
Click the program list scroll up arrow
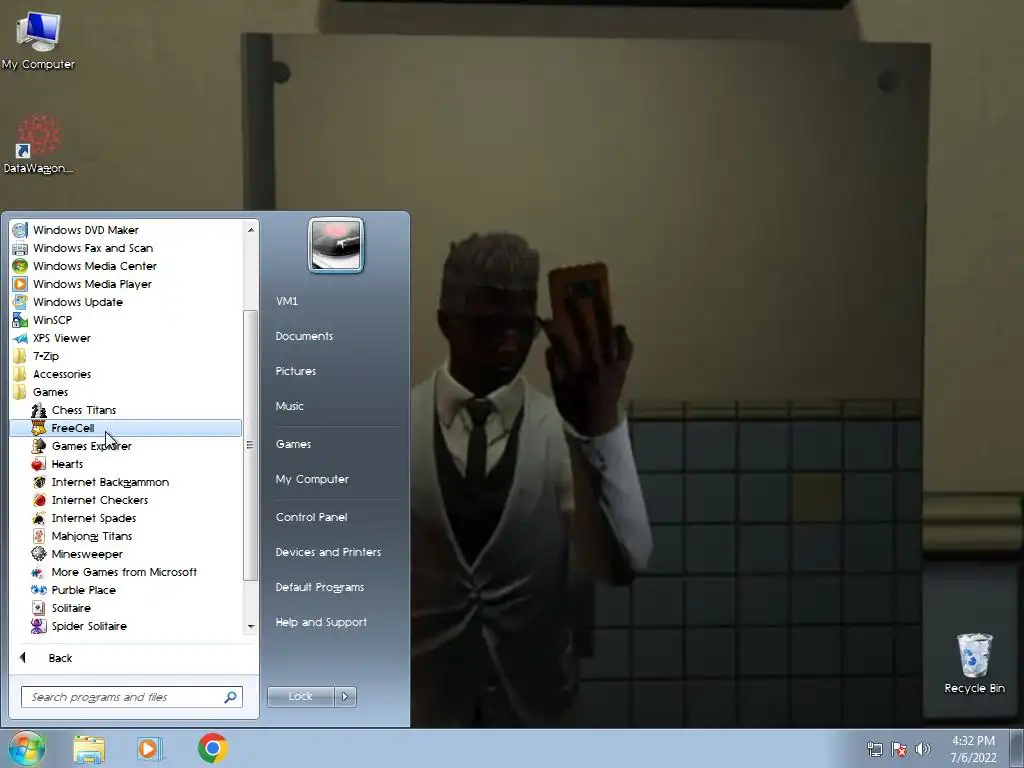251,229
